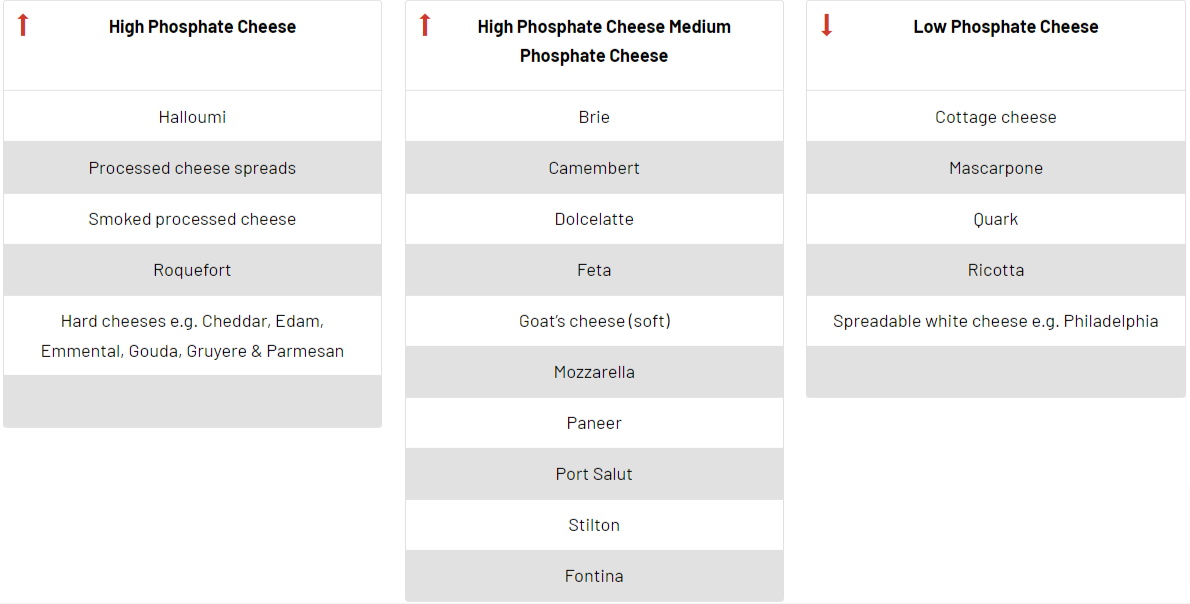
Task: Select the Hard cheeses e.g. Cheddar entry
Action: tap(192, 335)
